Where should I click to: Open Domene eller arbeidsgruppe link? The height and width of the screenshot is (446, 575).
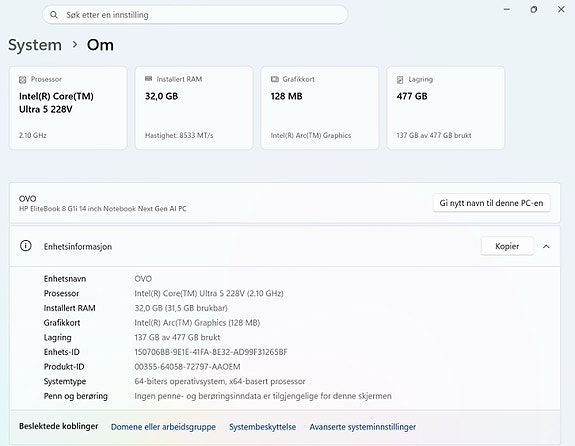[x=163, y=427]
